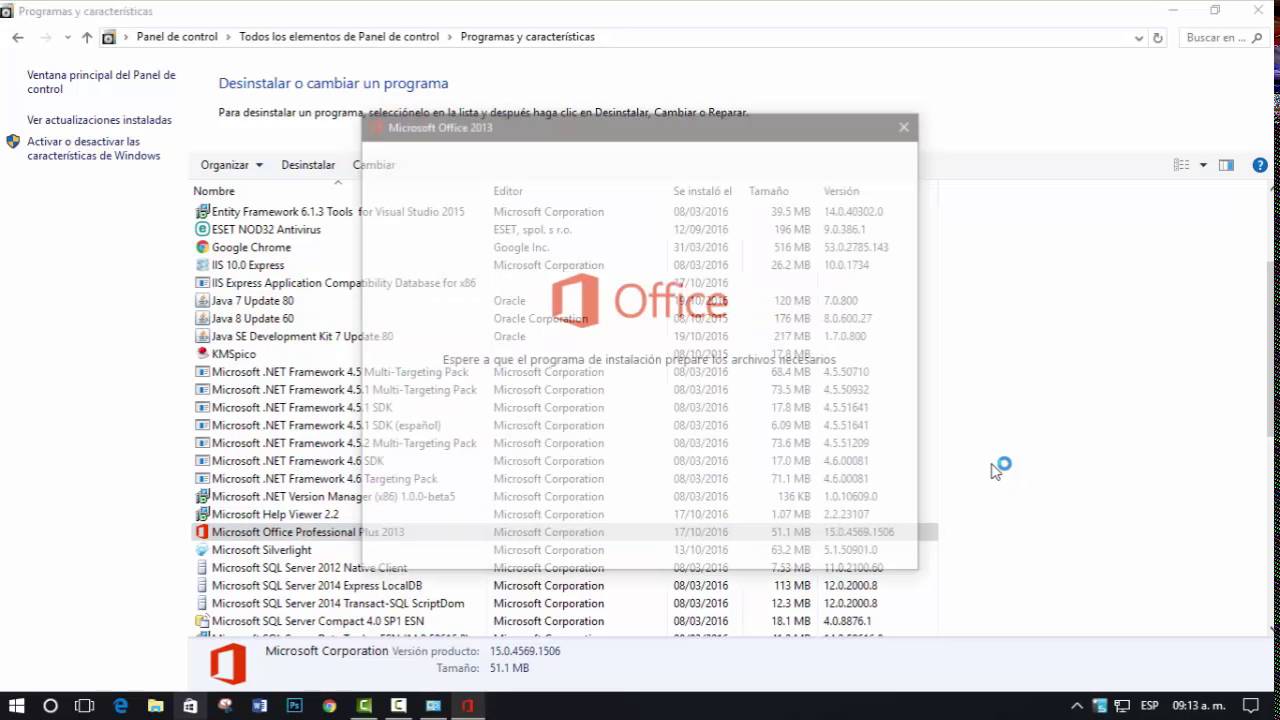Sort the list by the Nombre column
Viewport: 1280px width, 720px height.
[x=214, y=191]
